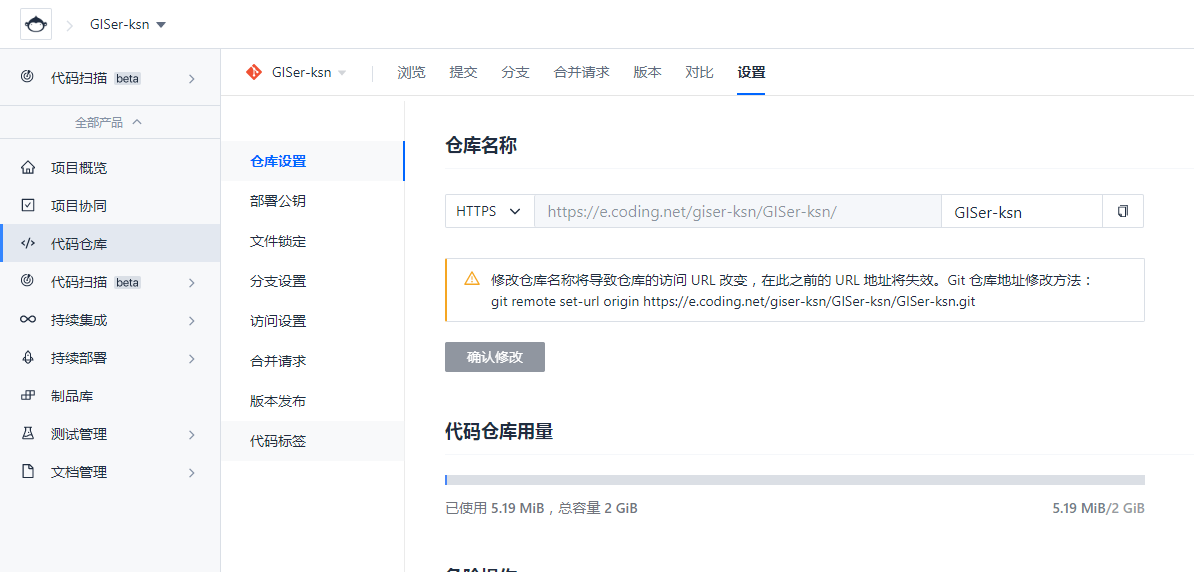Open the 部署公钥 settings page
Image resolution: width=1194 pixels, height=572 pixels.
(x=278, y=201)
